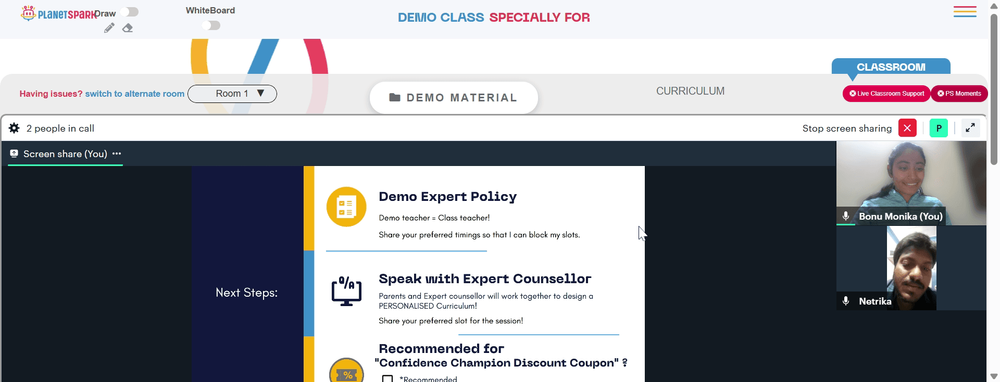Screen dimensions: 1000x382
Task: Click Live Classroom Support button
Action: (x=886, y=94)
